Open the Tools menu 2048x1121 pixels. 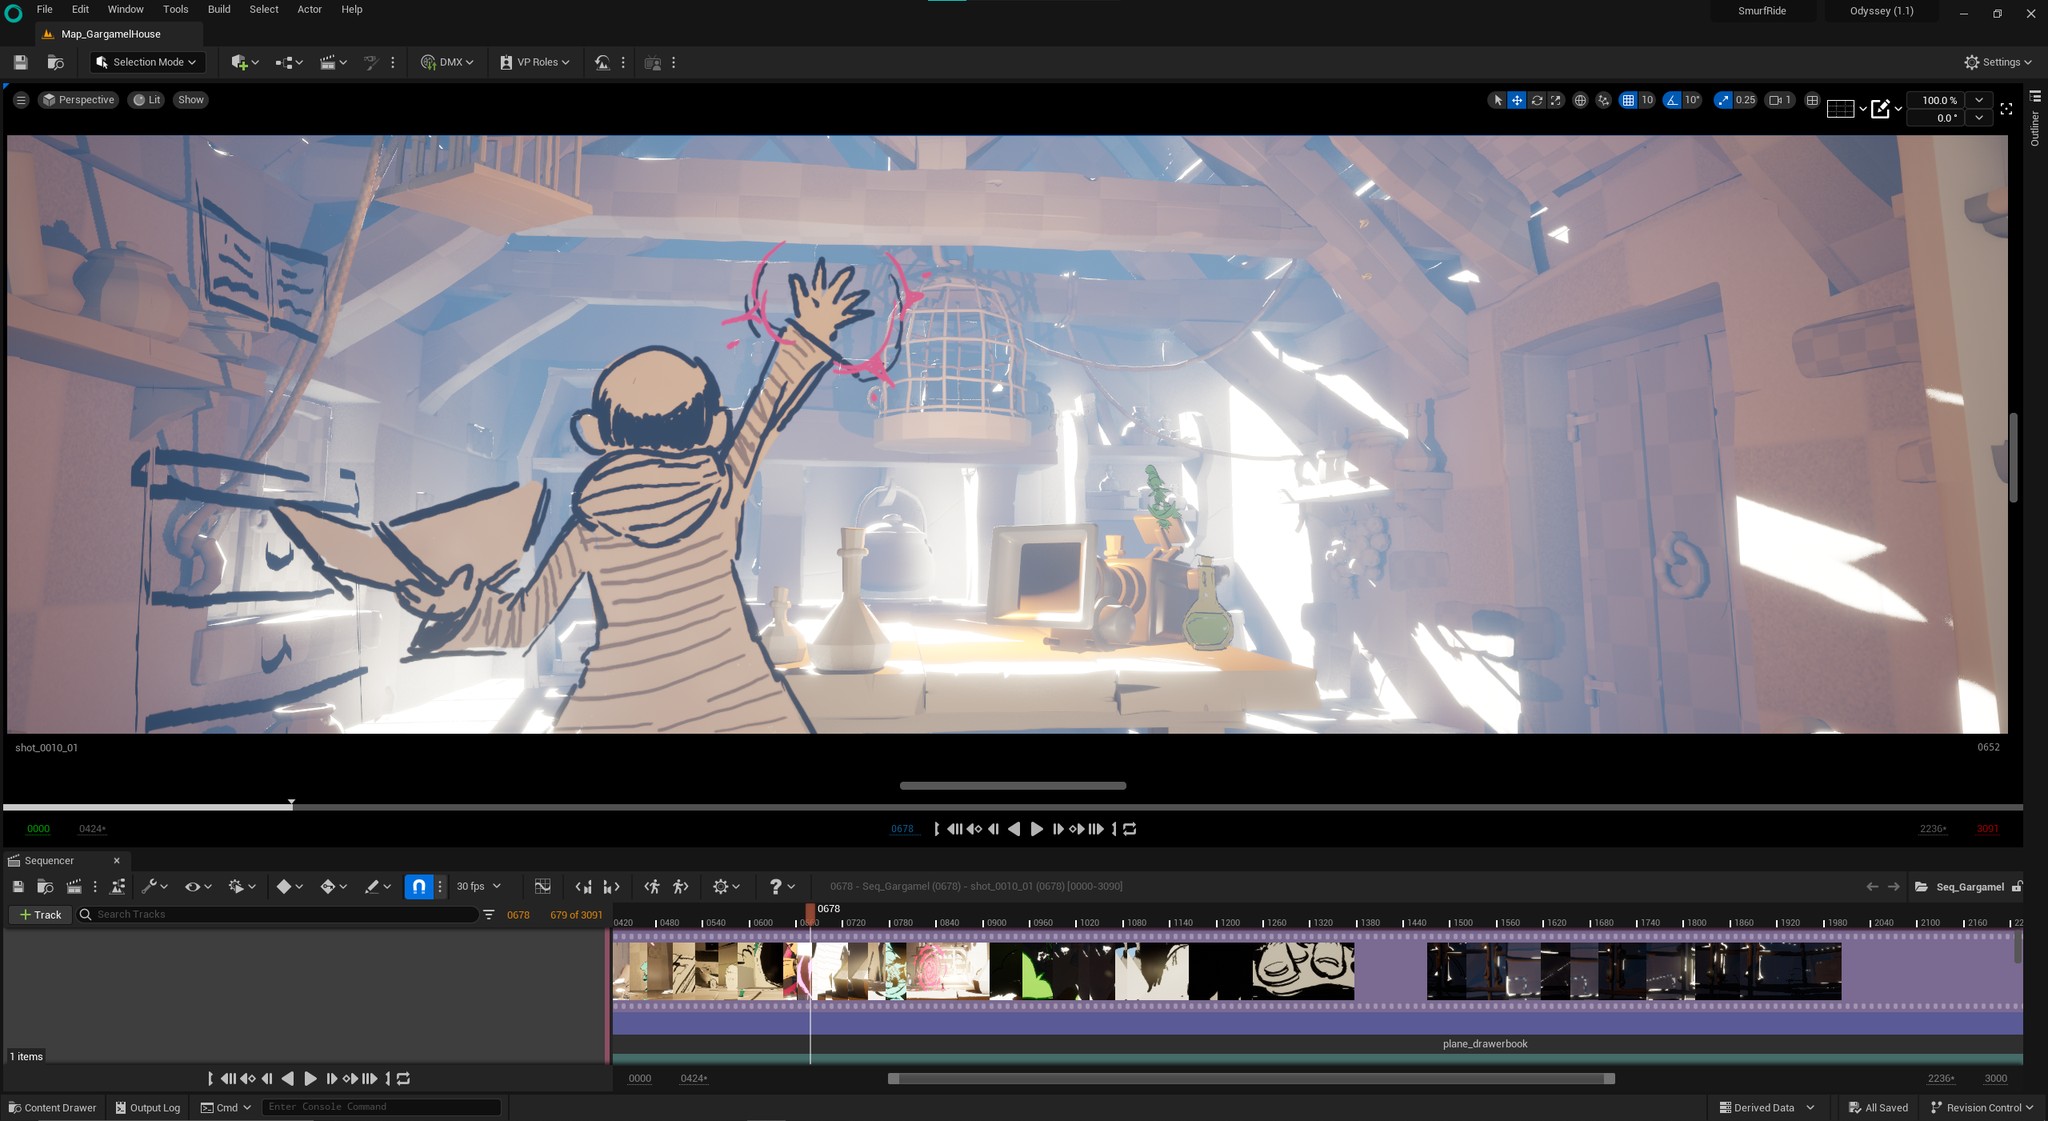pyautogui.click(x=176, y=9)
